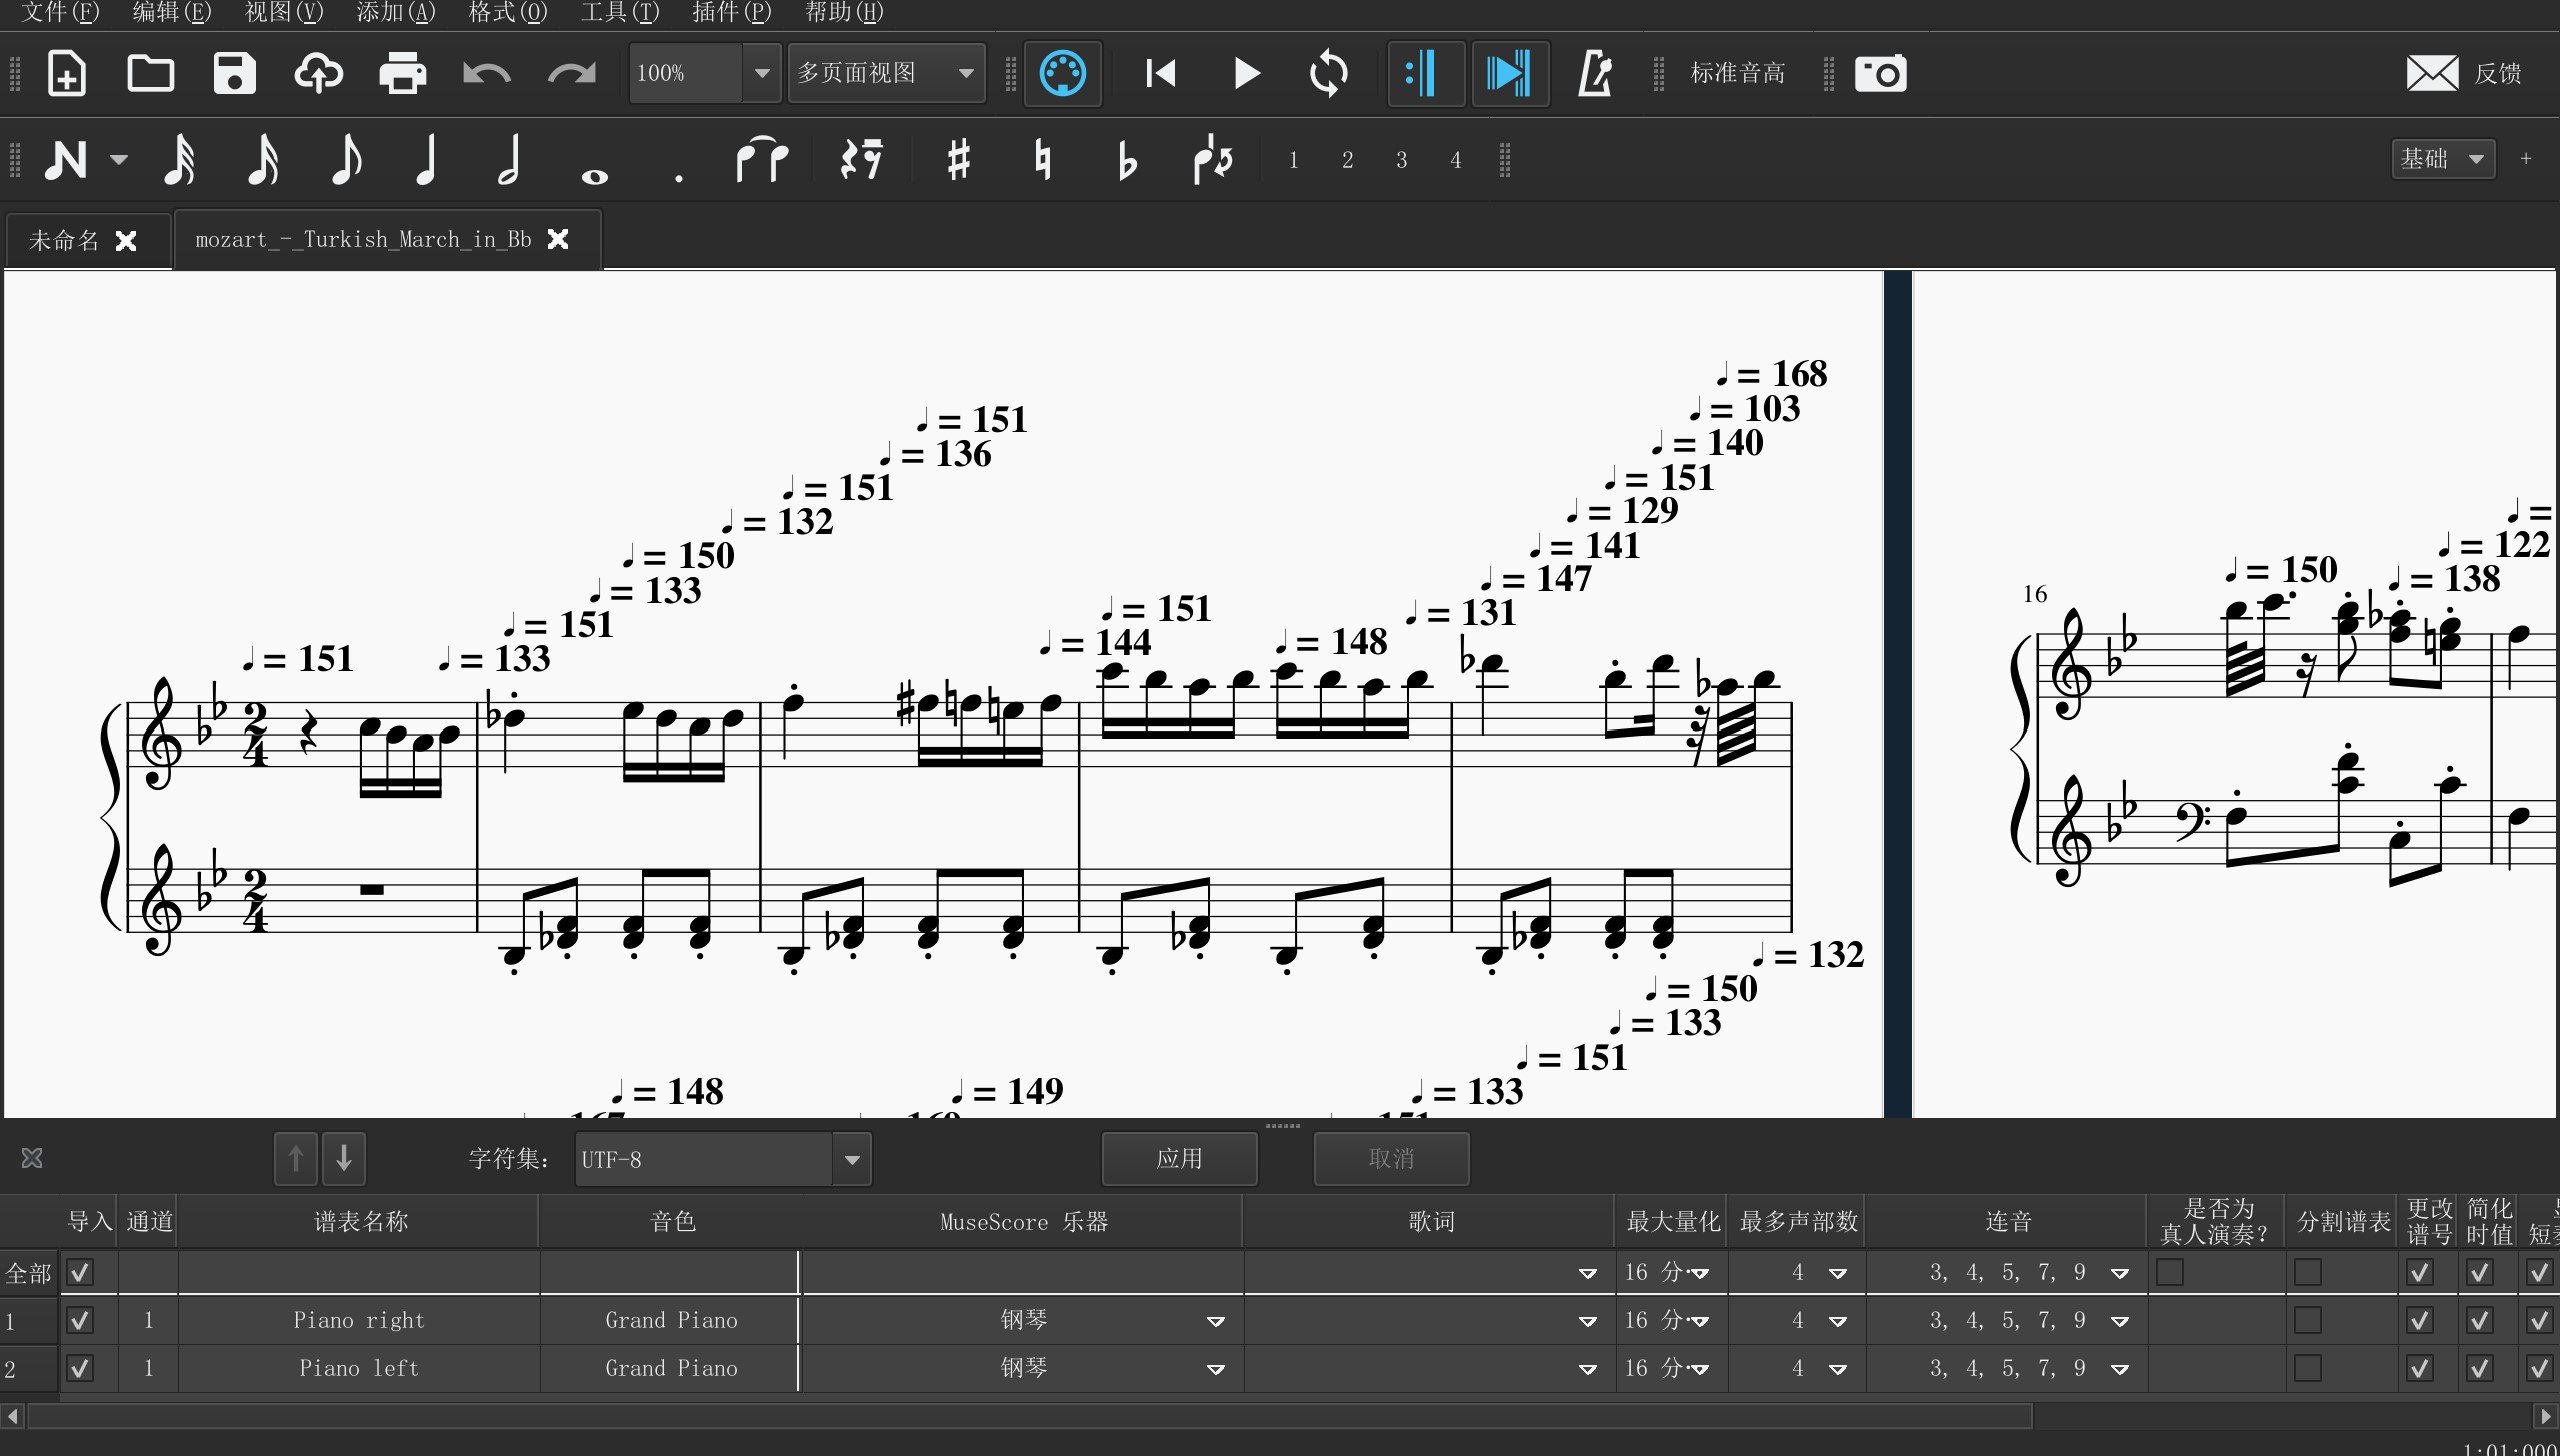Create a new score with the new-file icon

coord(67,74)
